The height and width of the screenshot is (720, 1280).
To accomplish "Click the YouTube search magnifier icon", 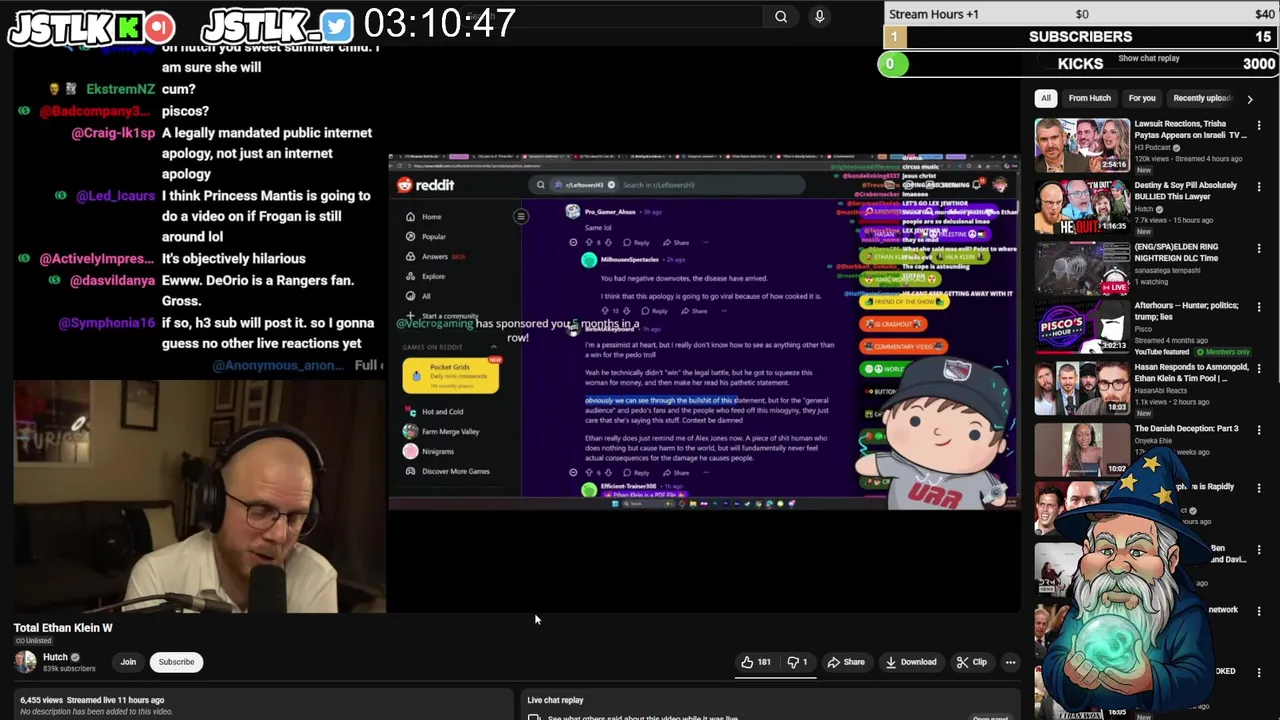I will point(781,16).
